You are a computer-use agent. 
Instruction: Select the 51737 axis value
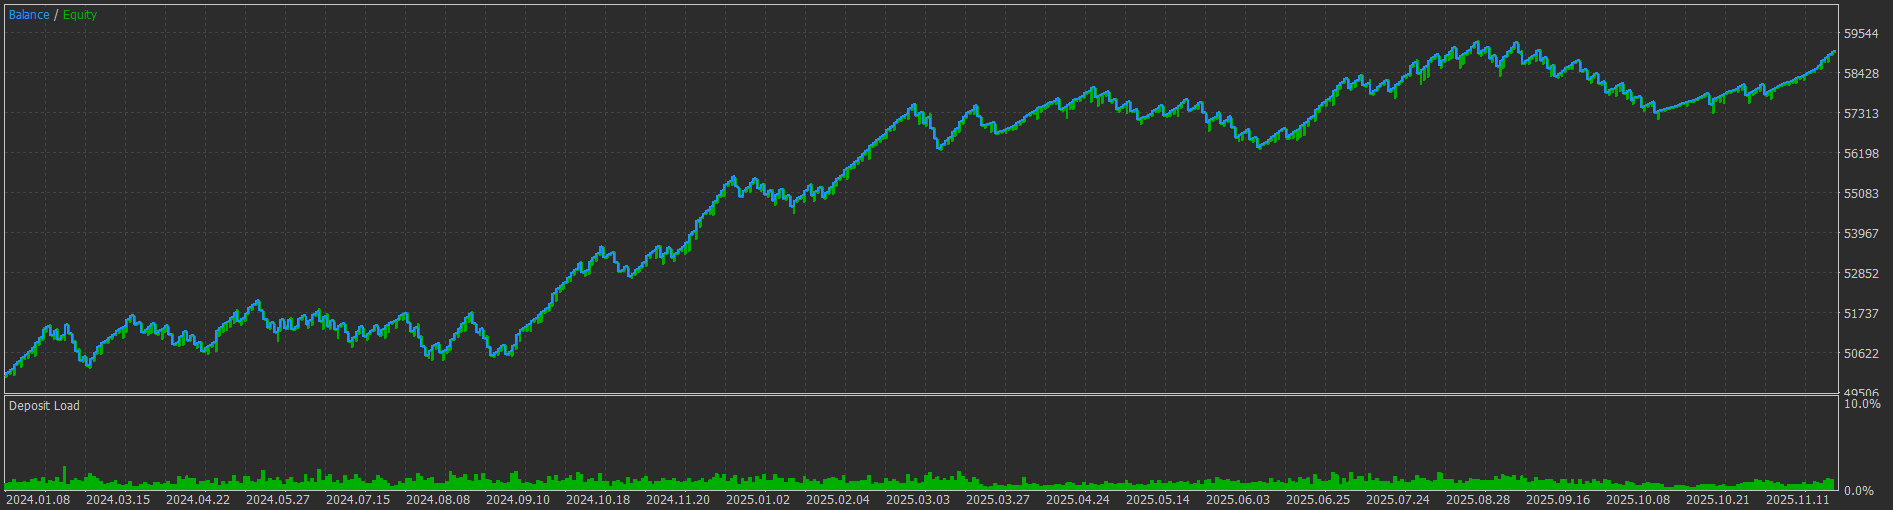[x=1861, y=314]
